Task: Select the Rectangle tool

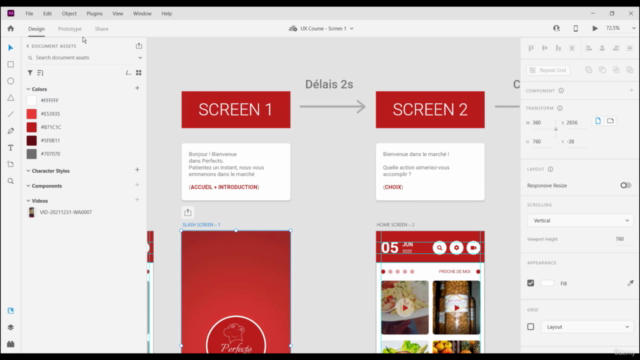Action: pos(11,64)
